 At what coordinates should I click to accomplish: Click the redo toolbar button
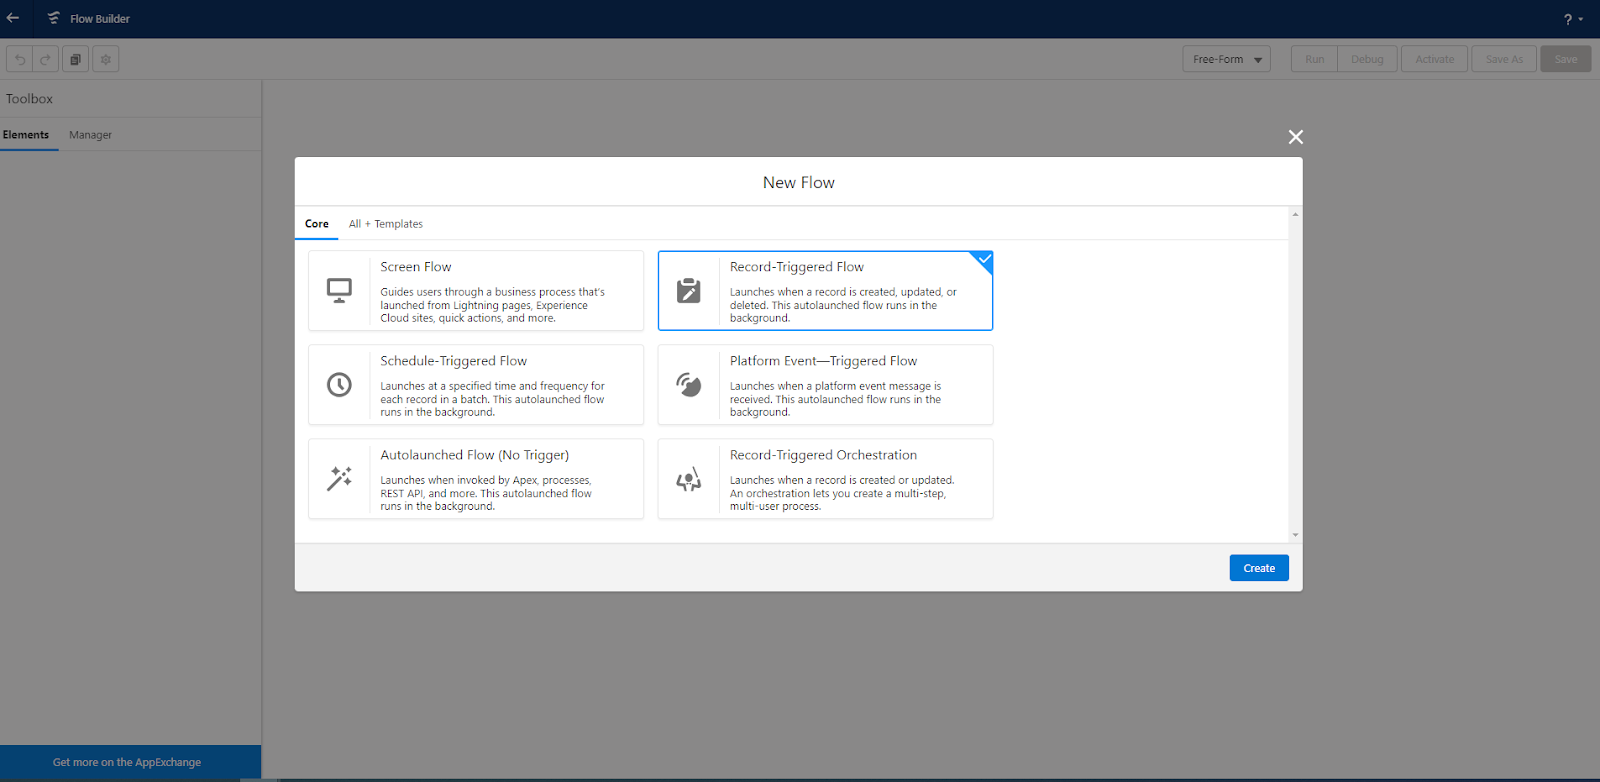pyautogui.click(x=45, y=59)
